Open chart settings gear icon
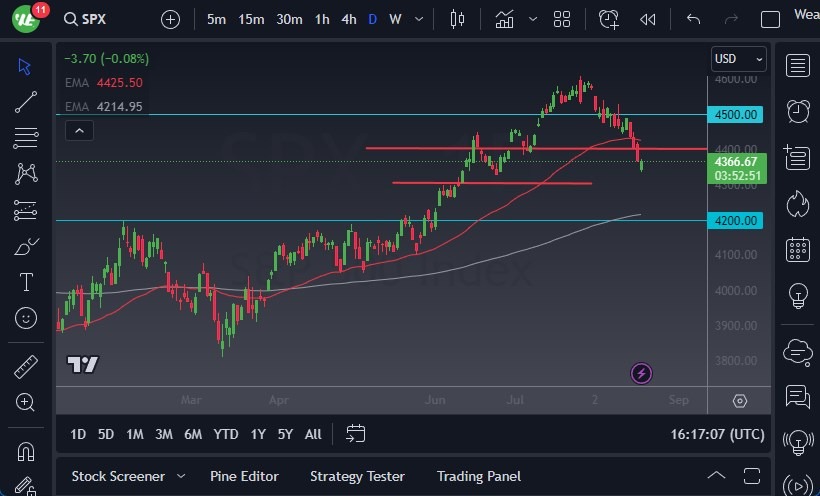 coord(740,401)
